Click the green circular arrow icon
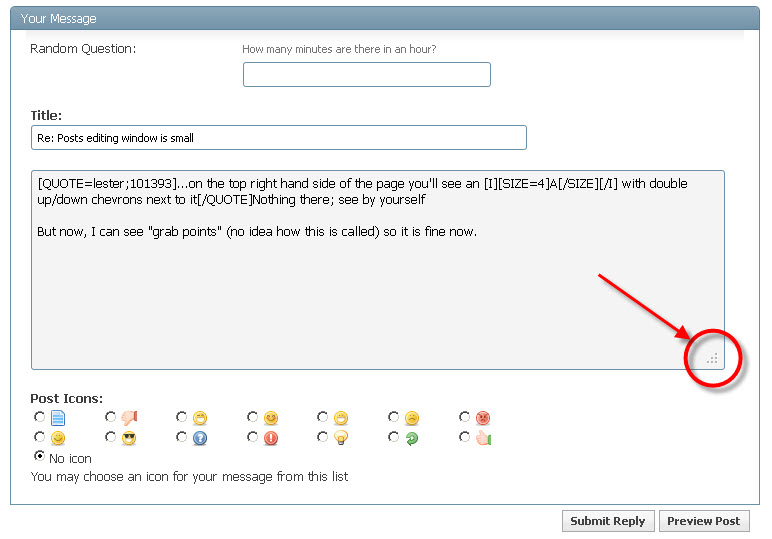This screenshot has width=772, height=539. [412, 438]
